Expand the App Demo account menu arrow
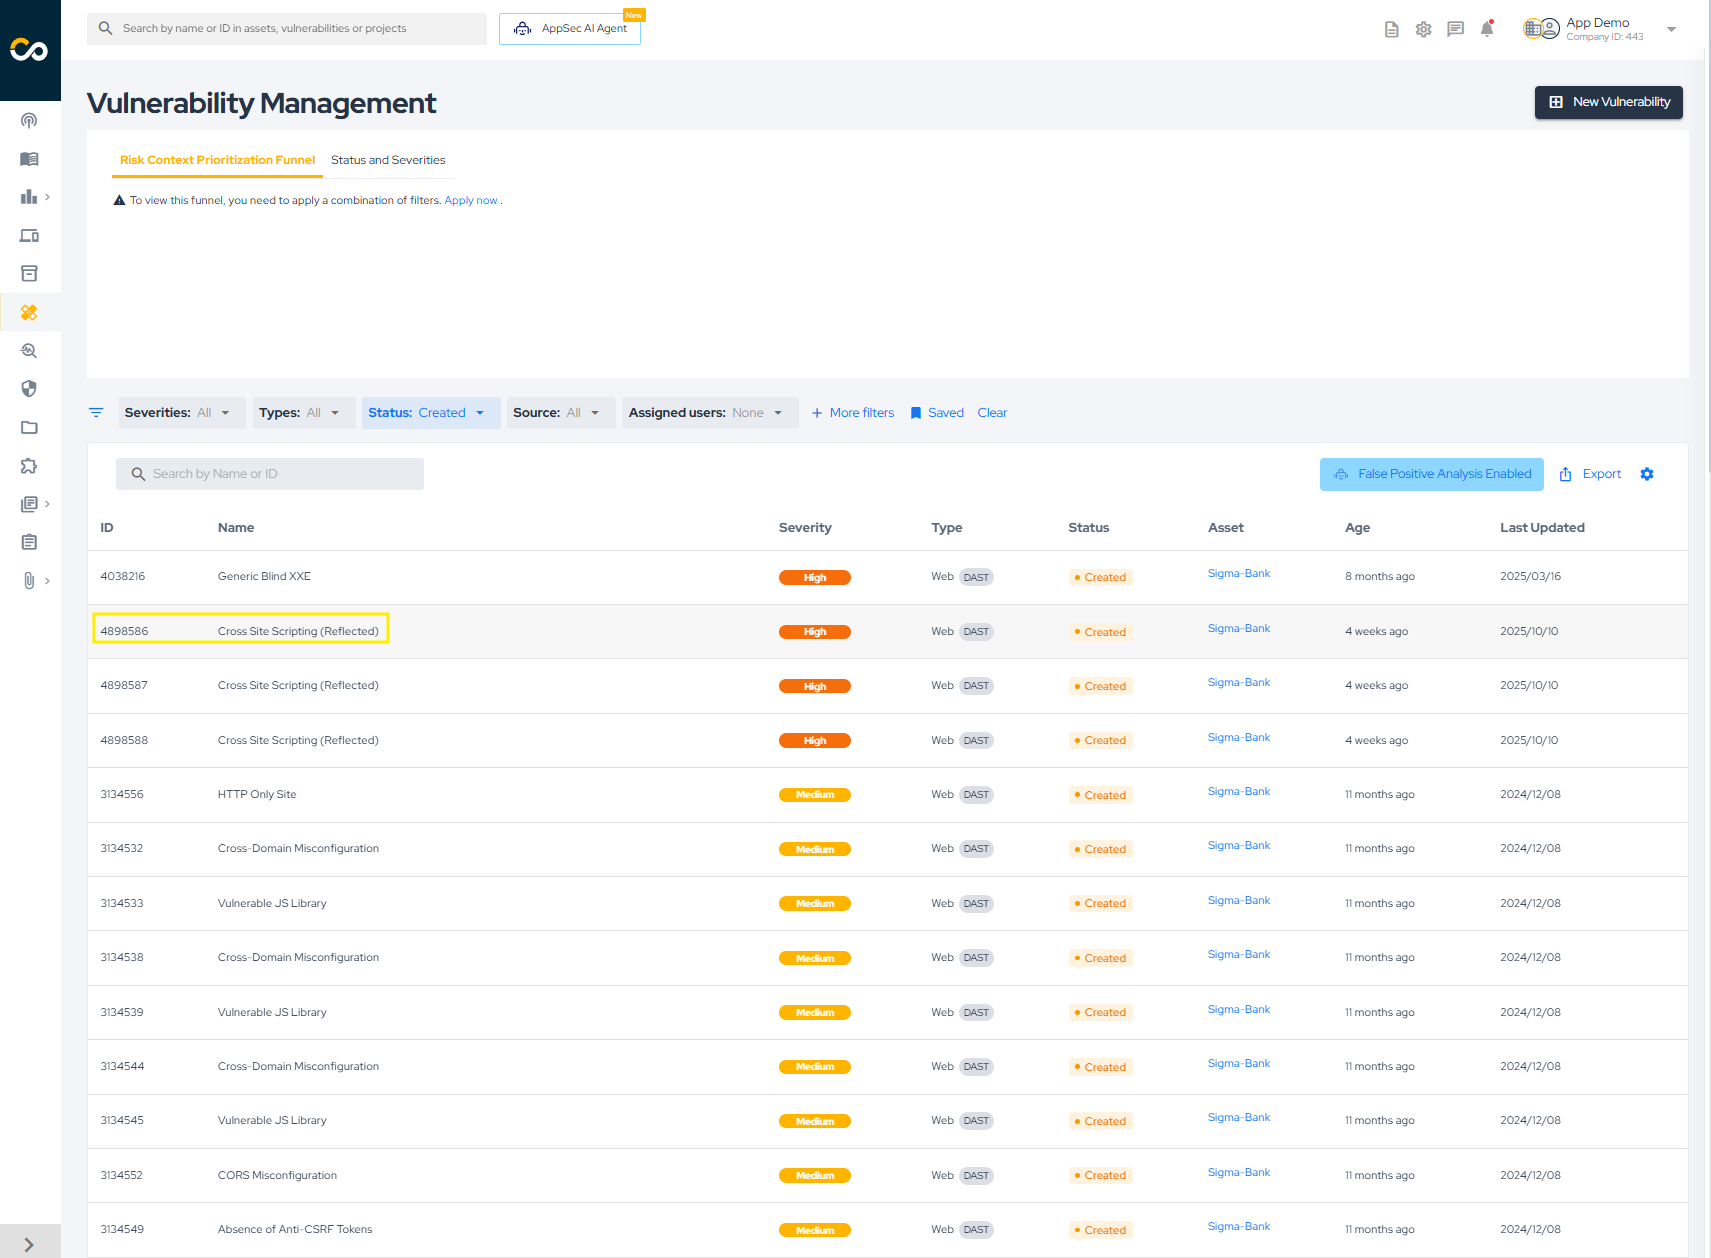 click(x=1671, y=29)
